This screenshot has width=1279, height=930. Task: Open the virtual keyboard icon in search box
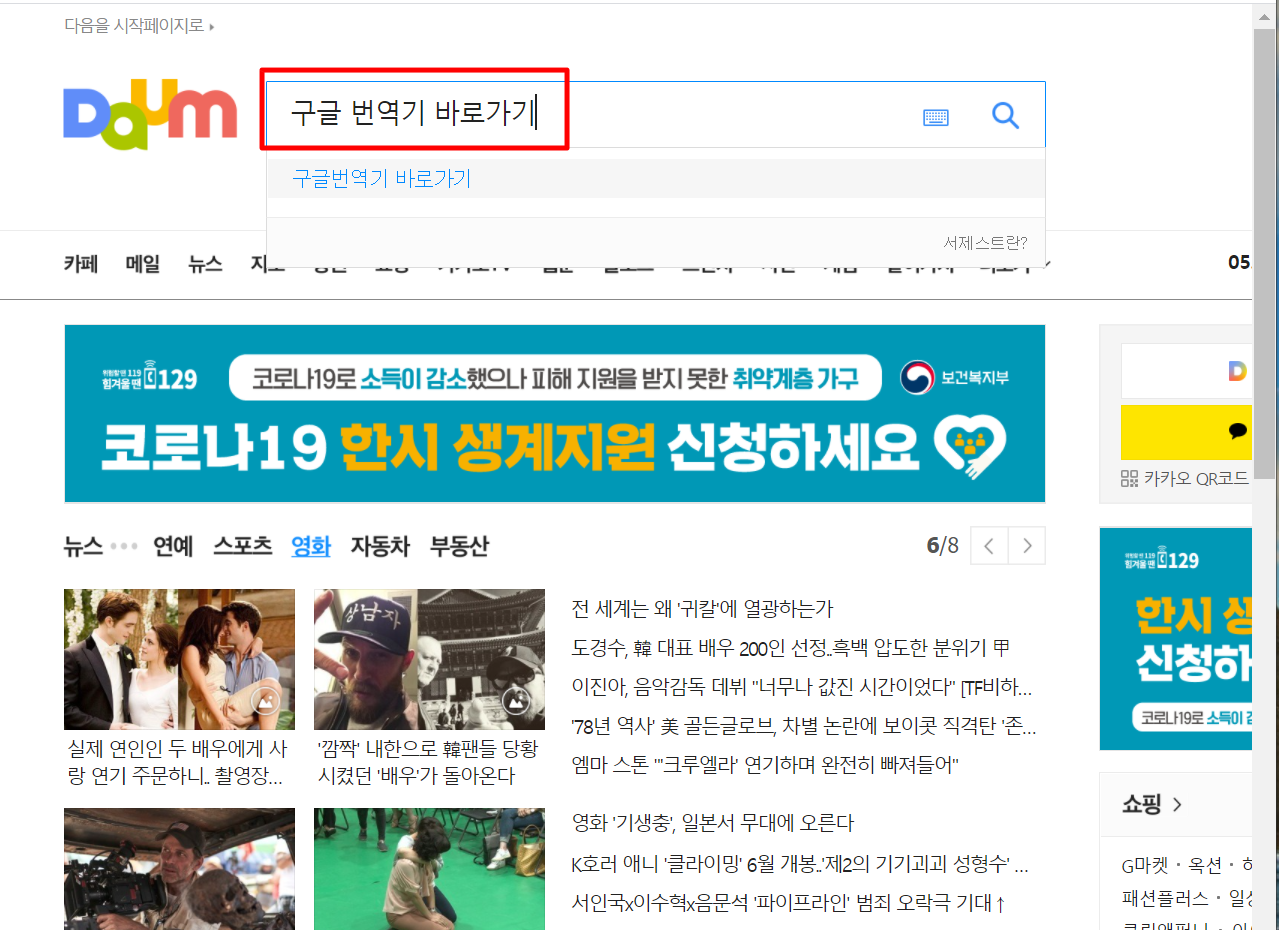(x=936, y=117)
